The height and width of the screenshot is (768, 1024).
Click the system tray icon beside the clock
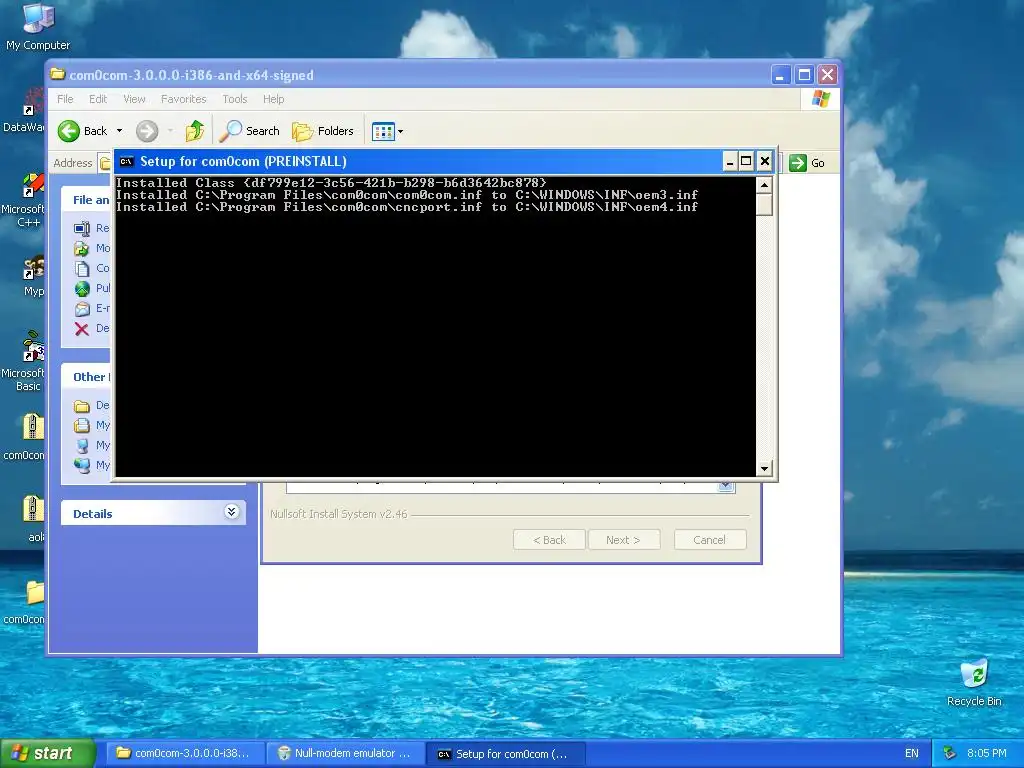[x=950, y=754]
